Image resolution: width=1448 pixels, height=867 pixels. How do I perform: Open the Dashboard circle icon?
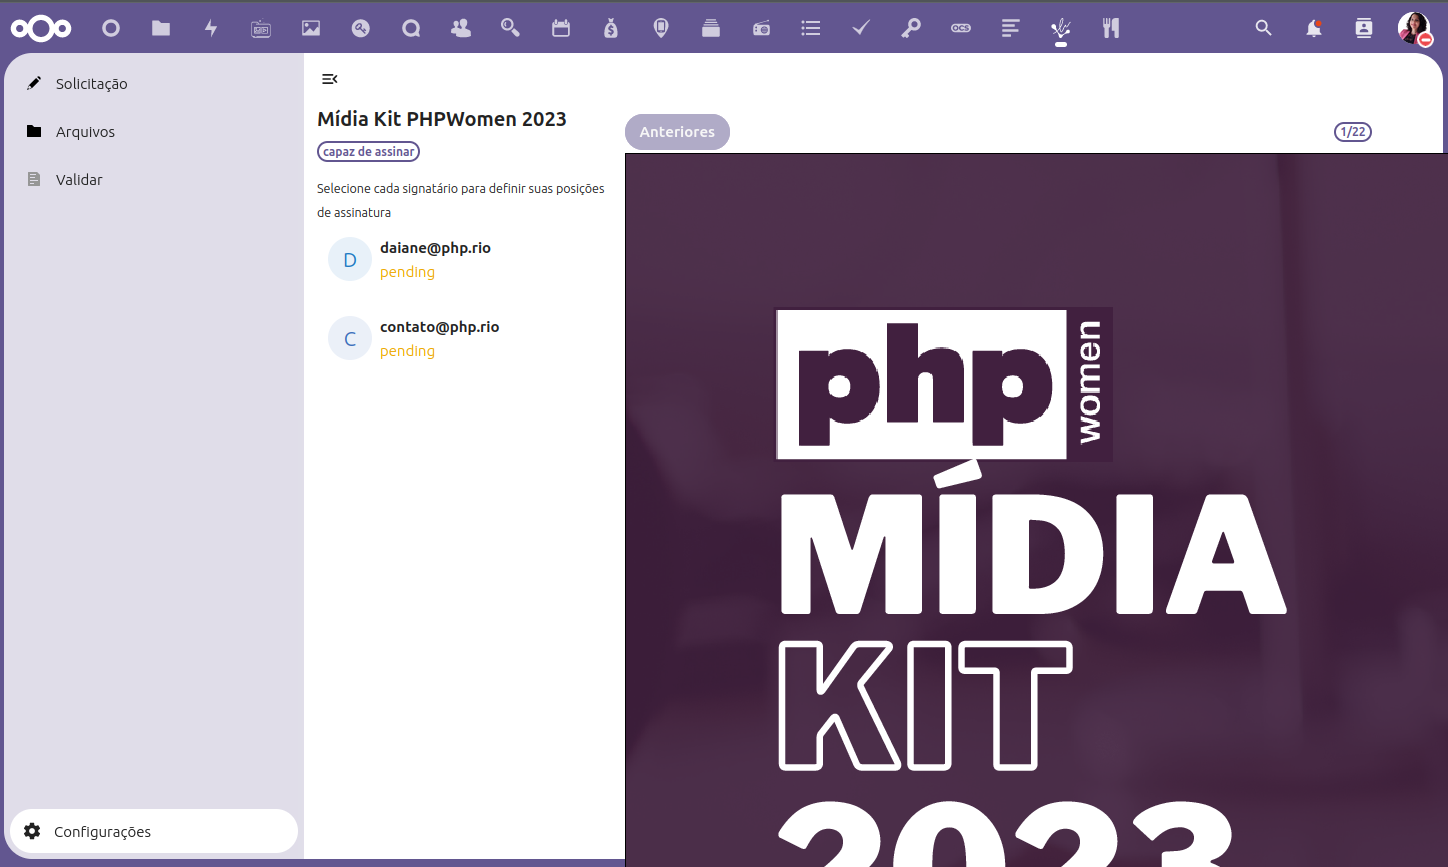click(111, 28)
